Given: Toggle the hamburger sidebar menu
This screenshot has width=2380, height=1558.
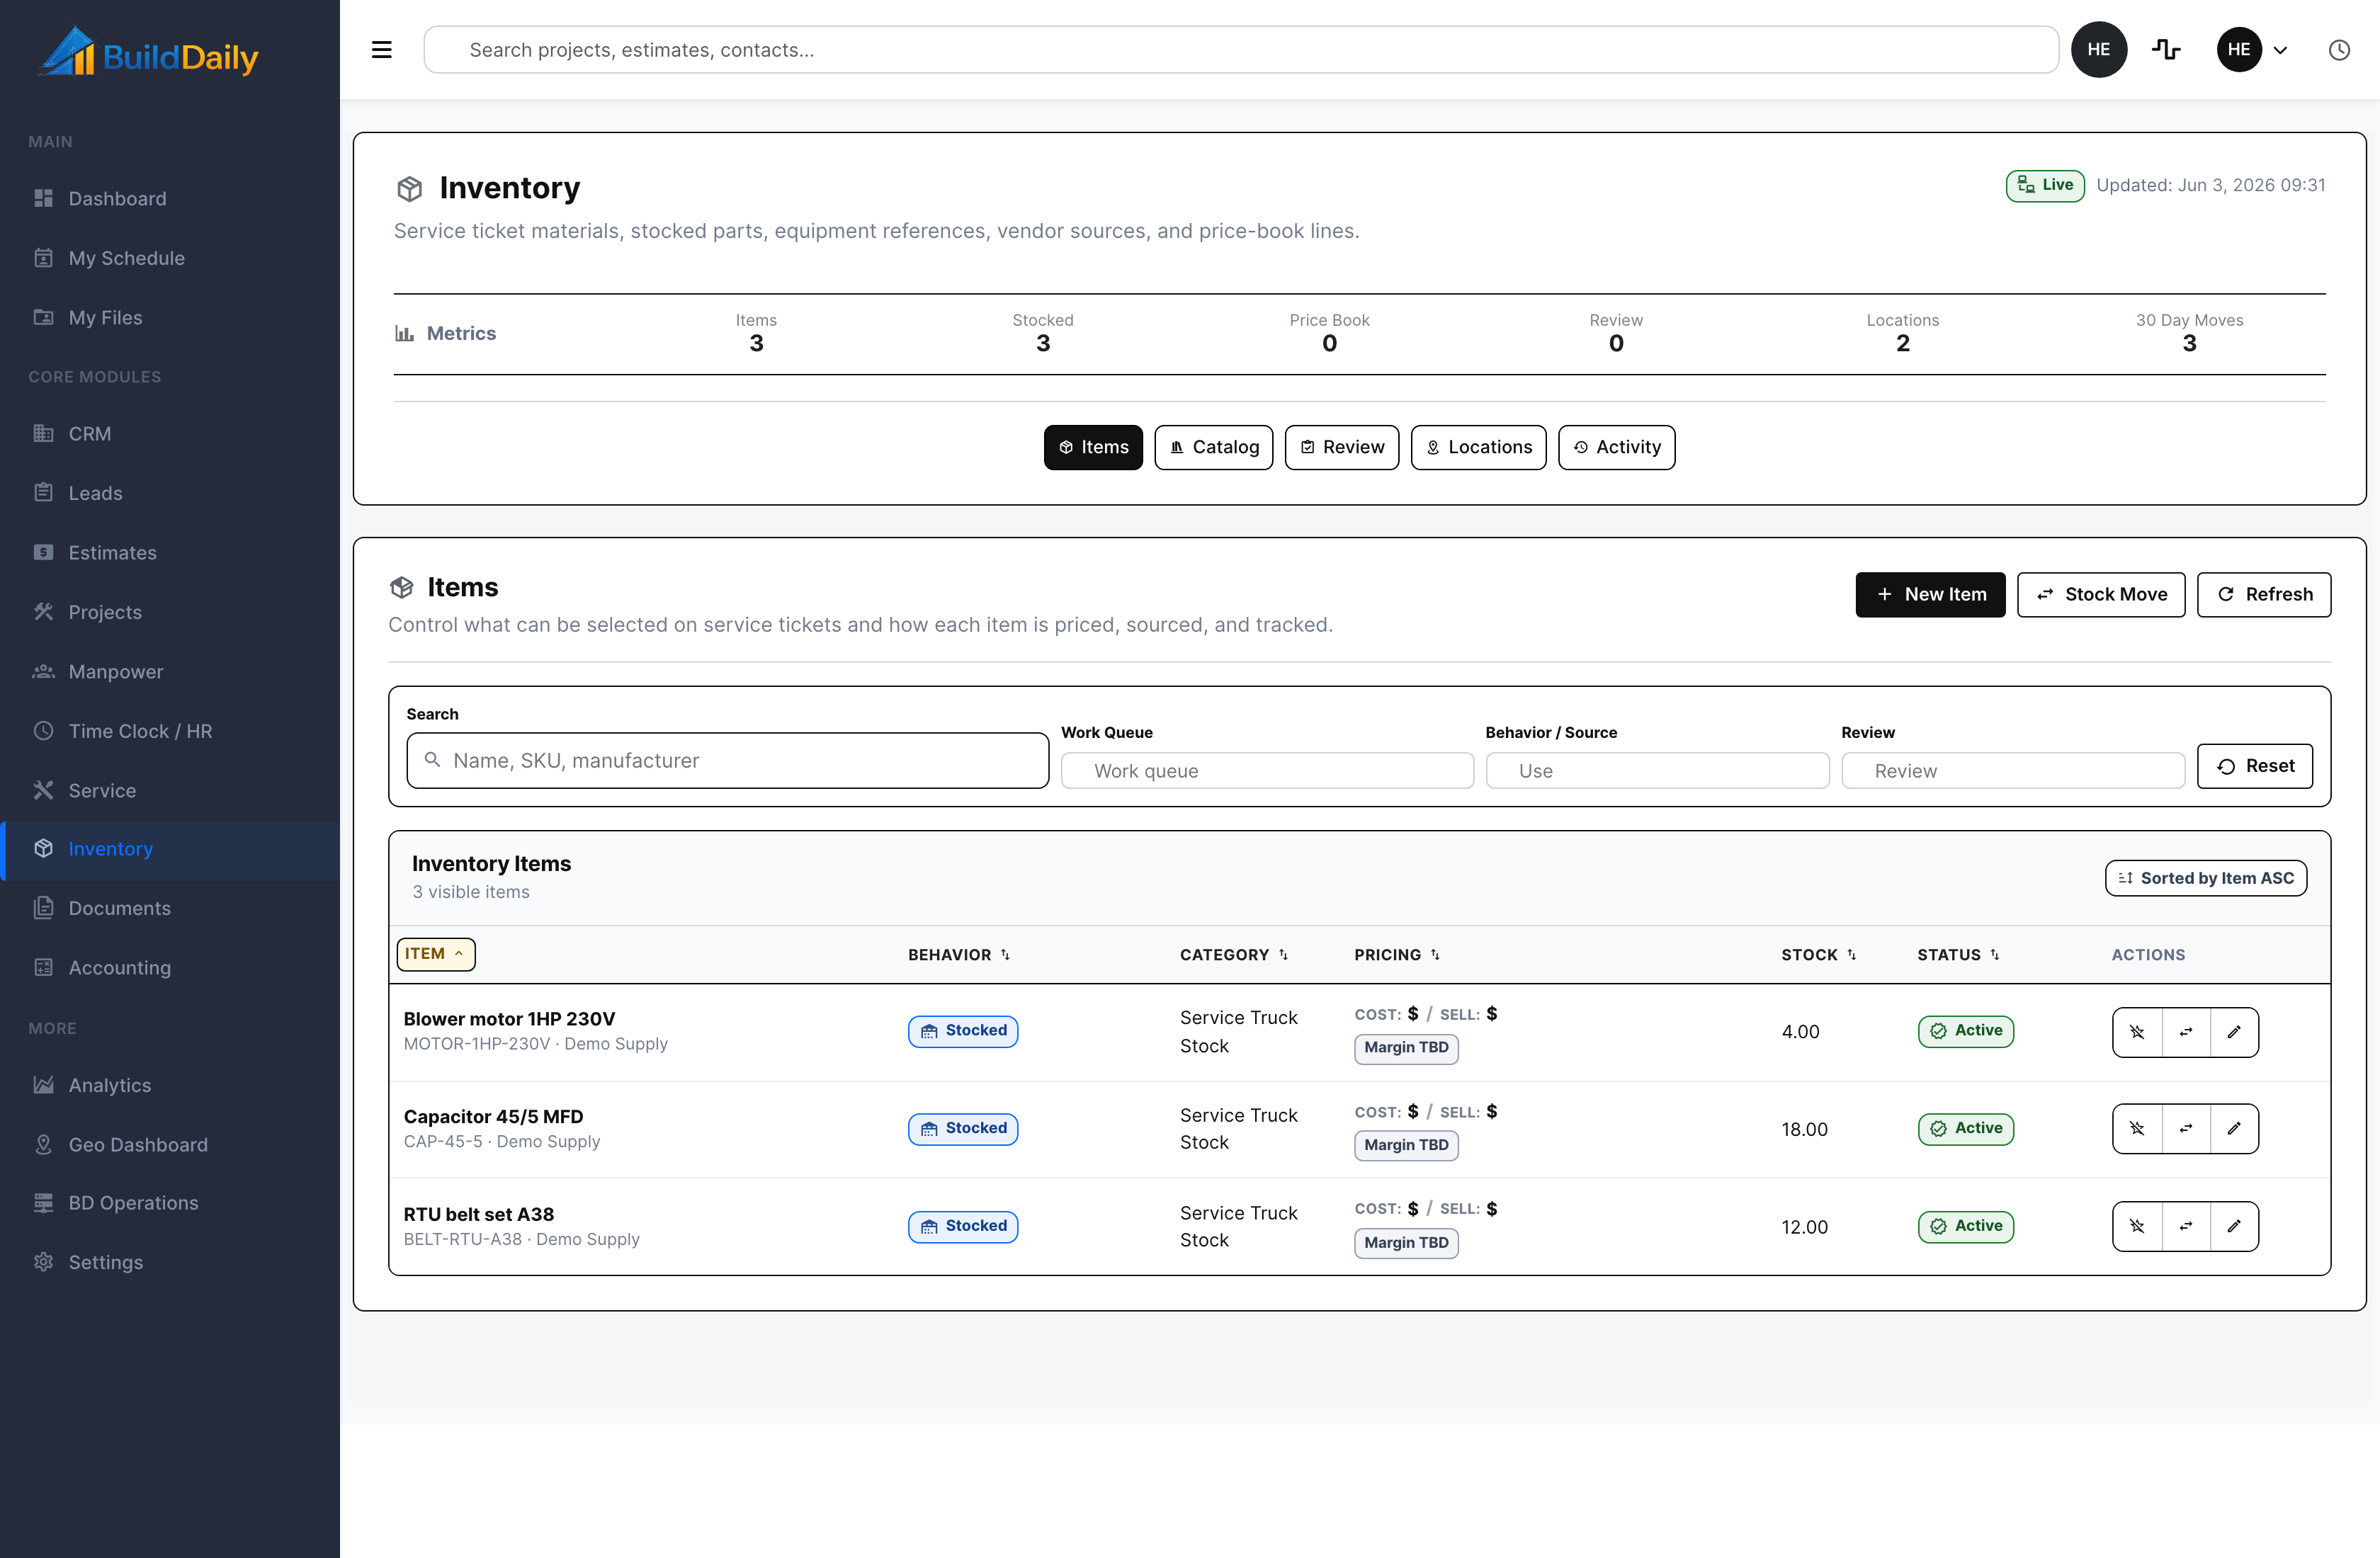Looking at the screenshot, I should [x=381, y=50].
